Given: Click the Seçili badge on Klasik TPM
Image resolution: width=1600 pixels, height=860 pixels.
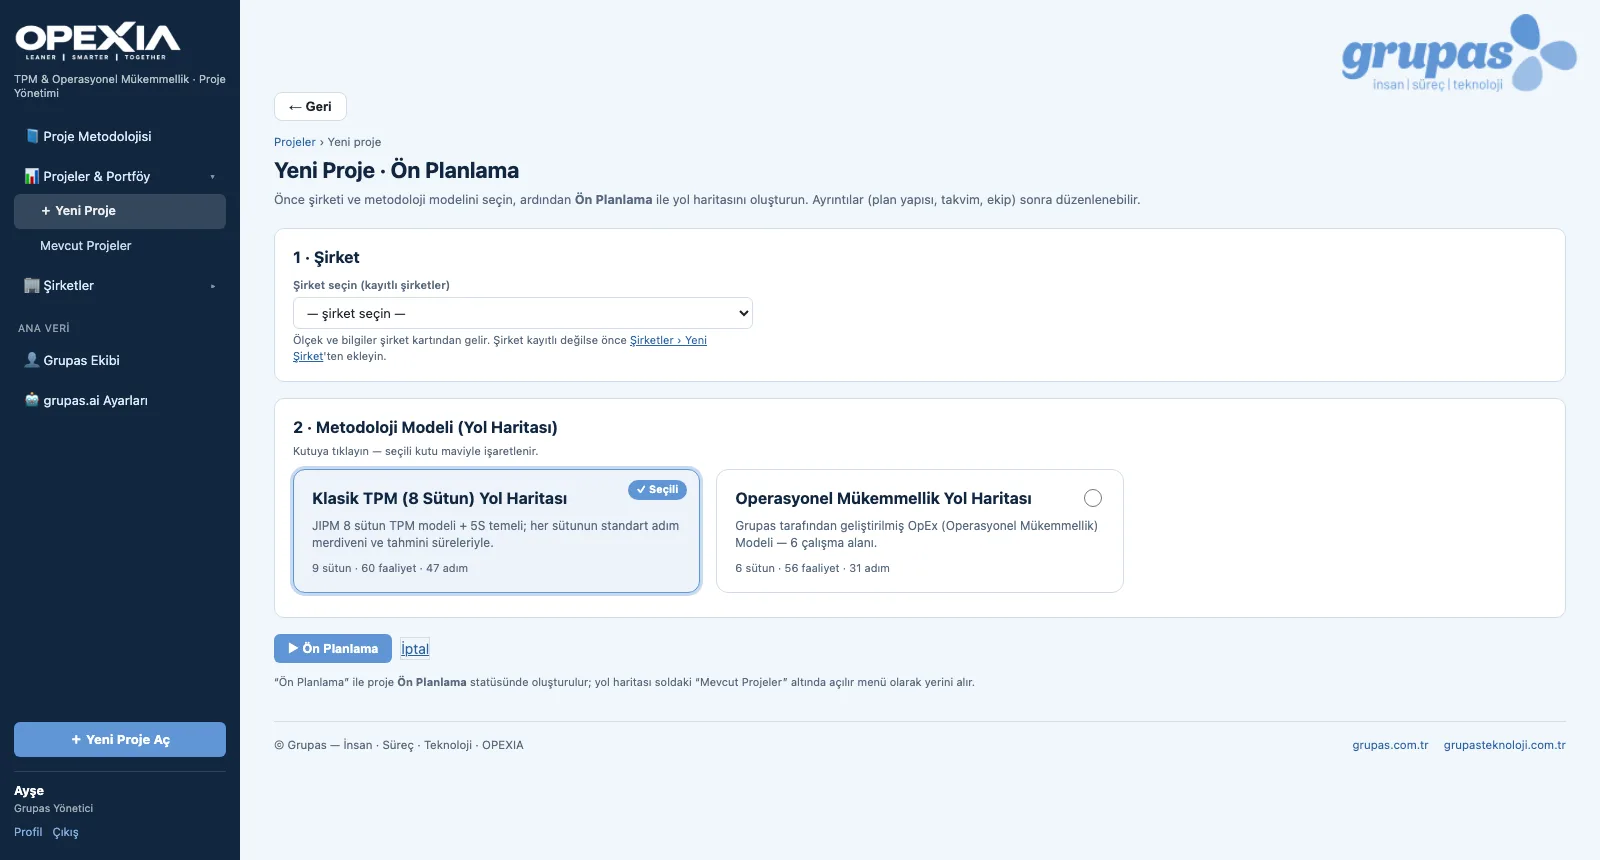Looking at the screenshot, I should click(657, 490).
